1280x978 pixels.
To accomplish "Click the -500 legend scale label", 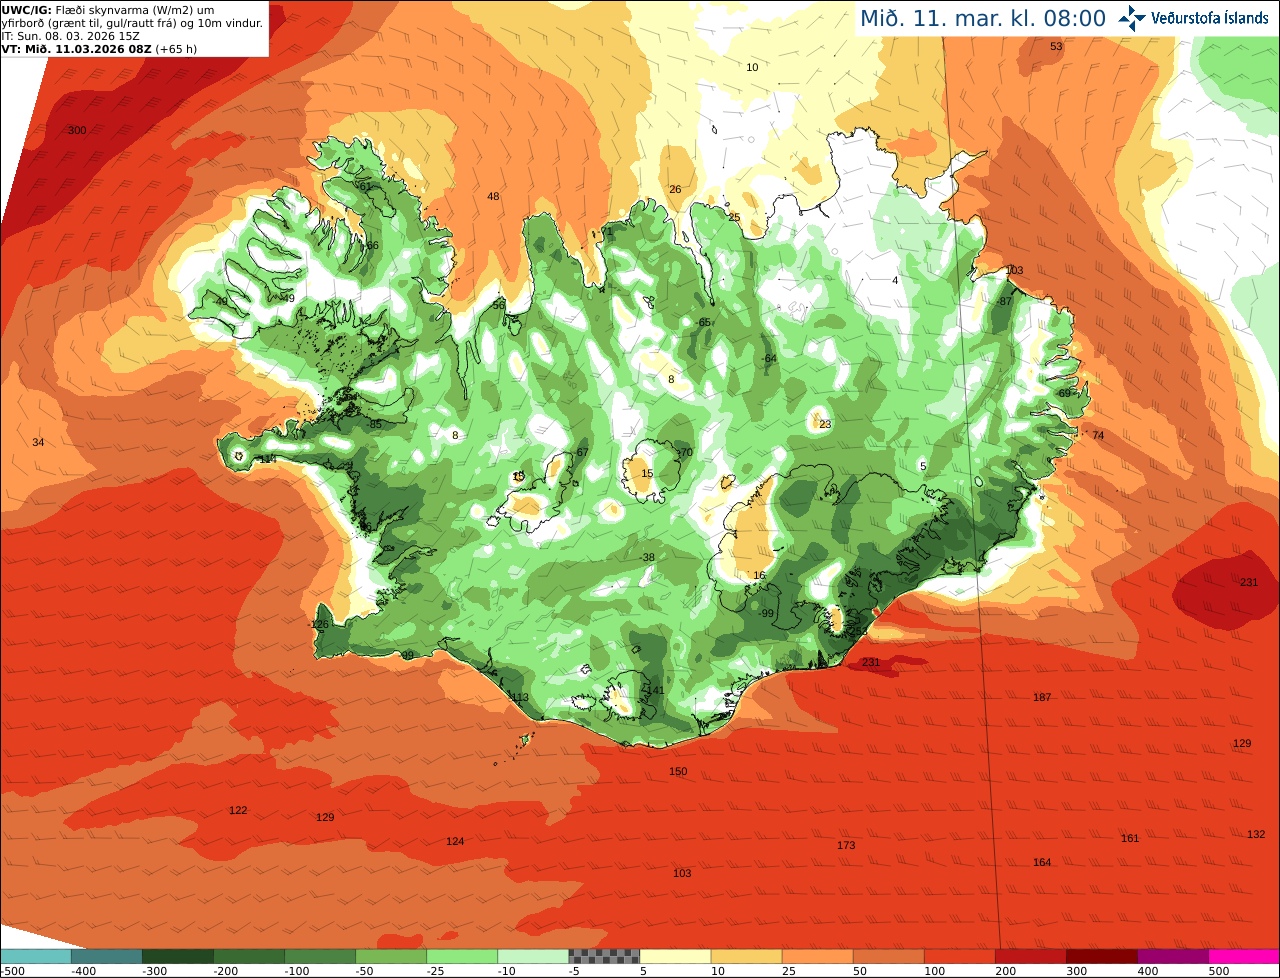I will (x=13, y=971).
